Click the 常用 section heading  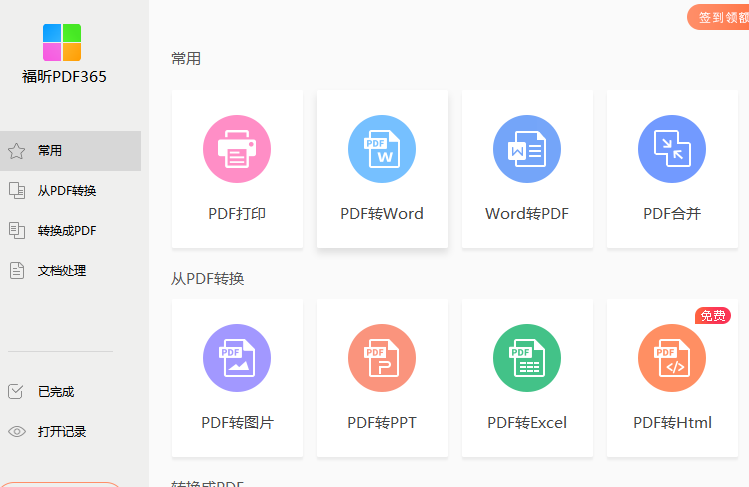click(186, 59)
